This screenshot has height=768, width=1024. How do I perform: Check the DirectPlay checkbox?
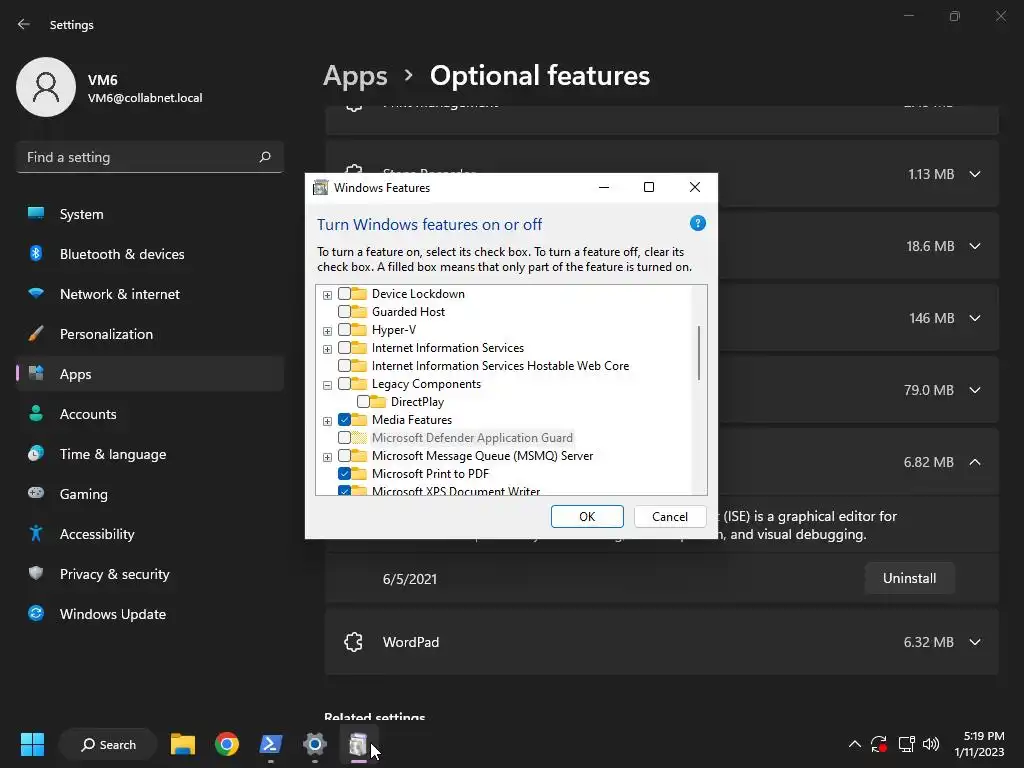click(x=363, y=402)
